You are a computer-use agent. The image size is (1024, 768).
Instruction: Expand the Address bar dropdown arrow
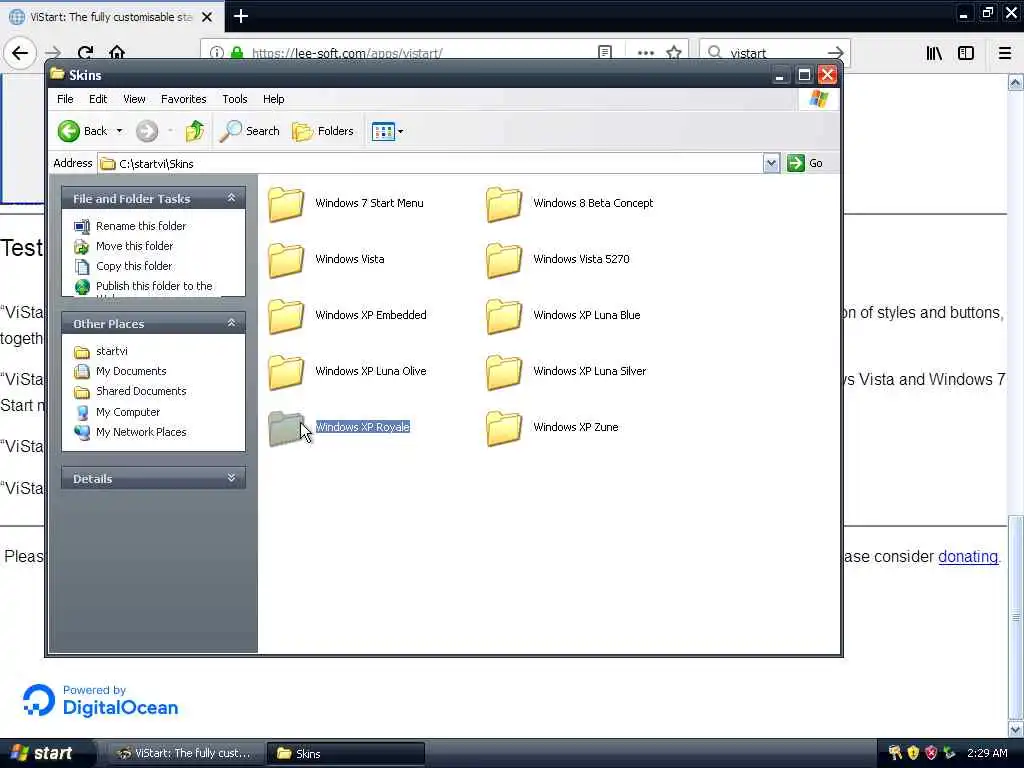pyautogui.click(x=771, y=163)
